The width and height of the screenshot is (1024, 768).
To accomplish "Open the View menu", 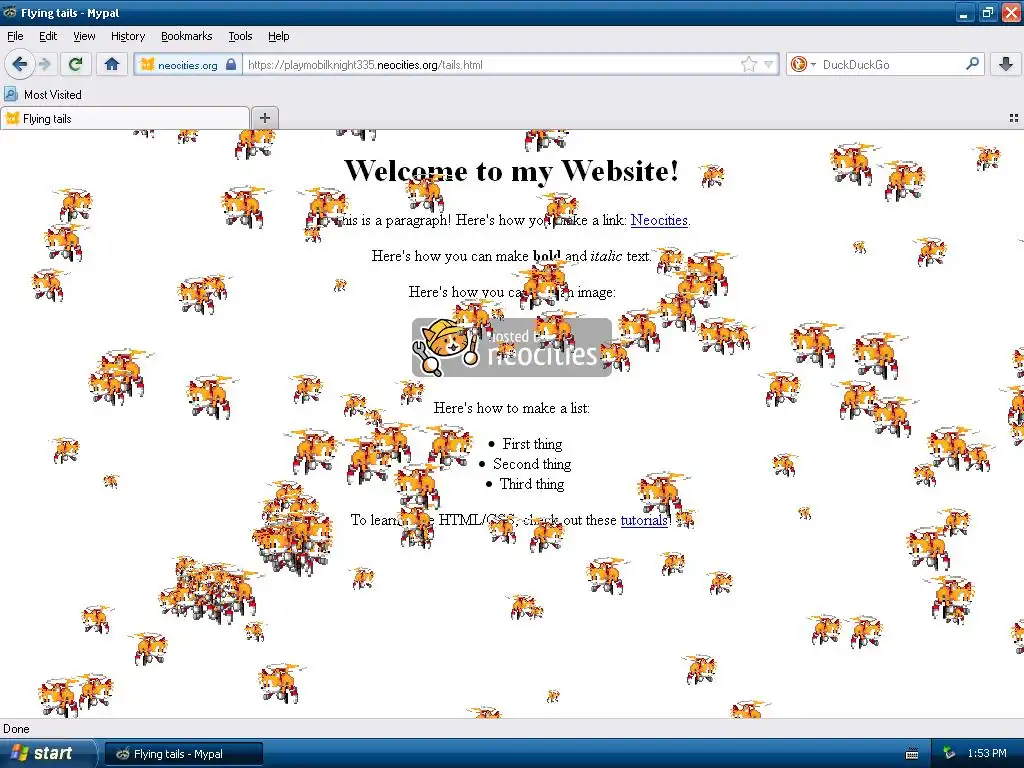I will (84, 36).
